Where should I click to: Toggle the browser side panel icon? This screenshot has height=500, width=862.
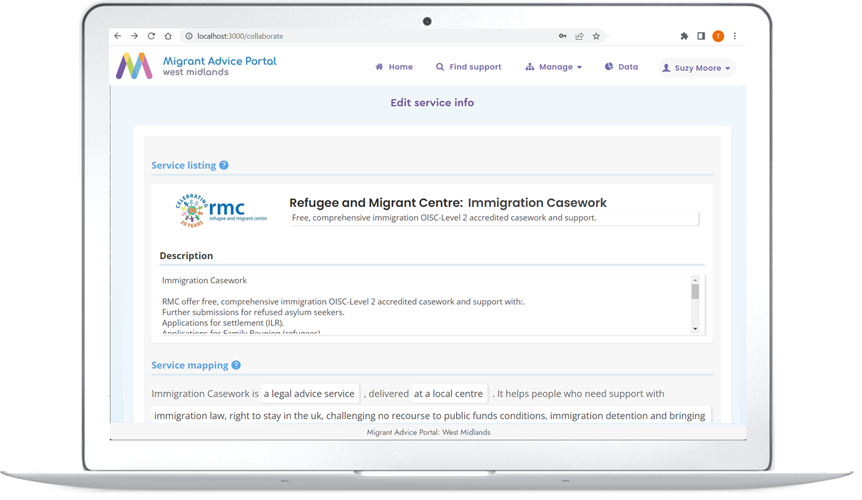(701, 36)
